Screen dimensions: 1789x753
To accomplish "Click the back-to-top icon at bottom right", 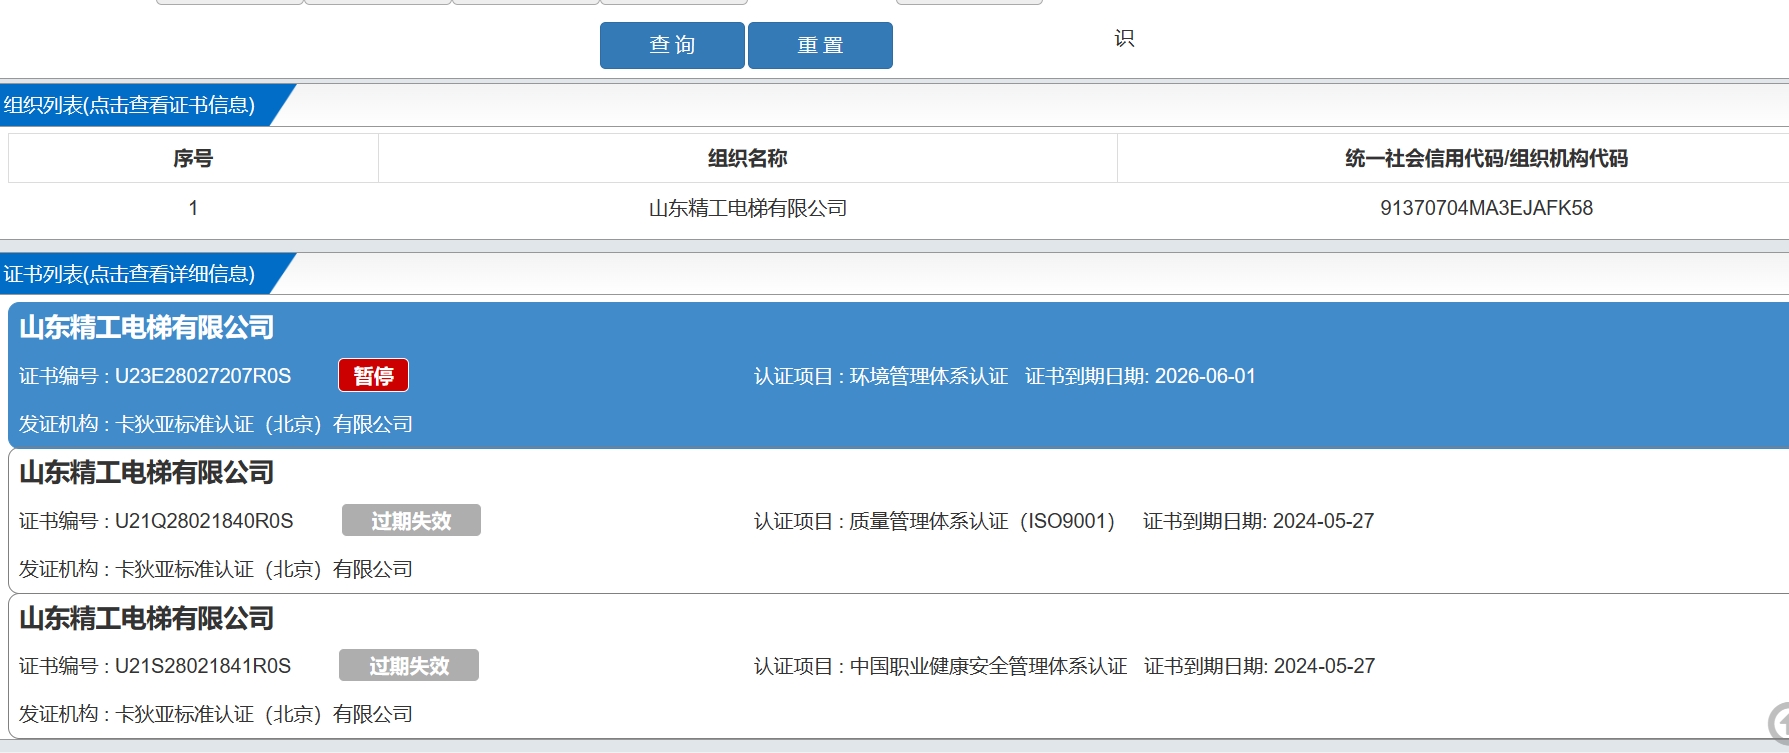I will 1779,725.
